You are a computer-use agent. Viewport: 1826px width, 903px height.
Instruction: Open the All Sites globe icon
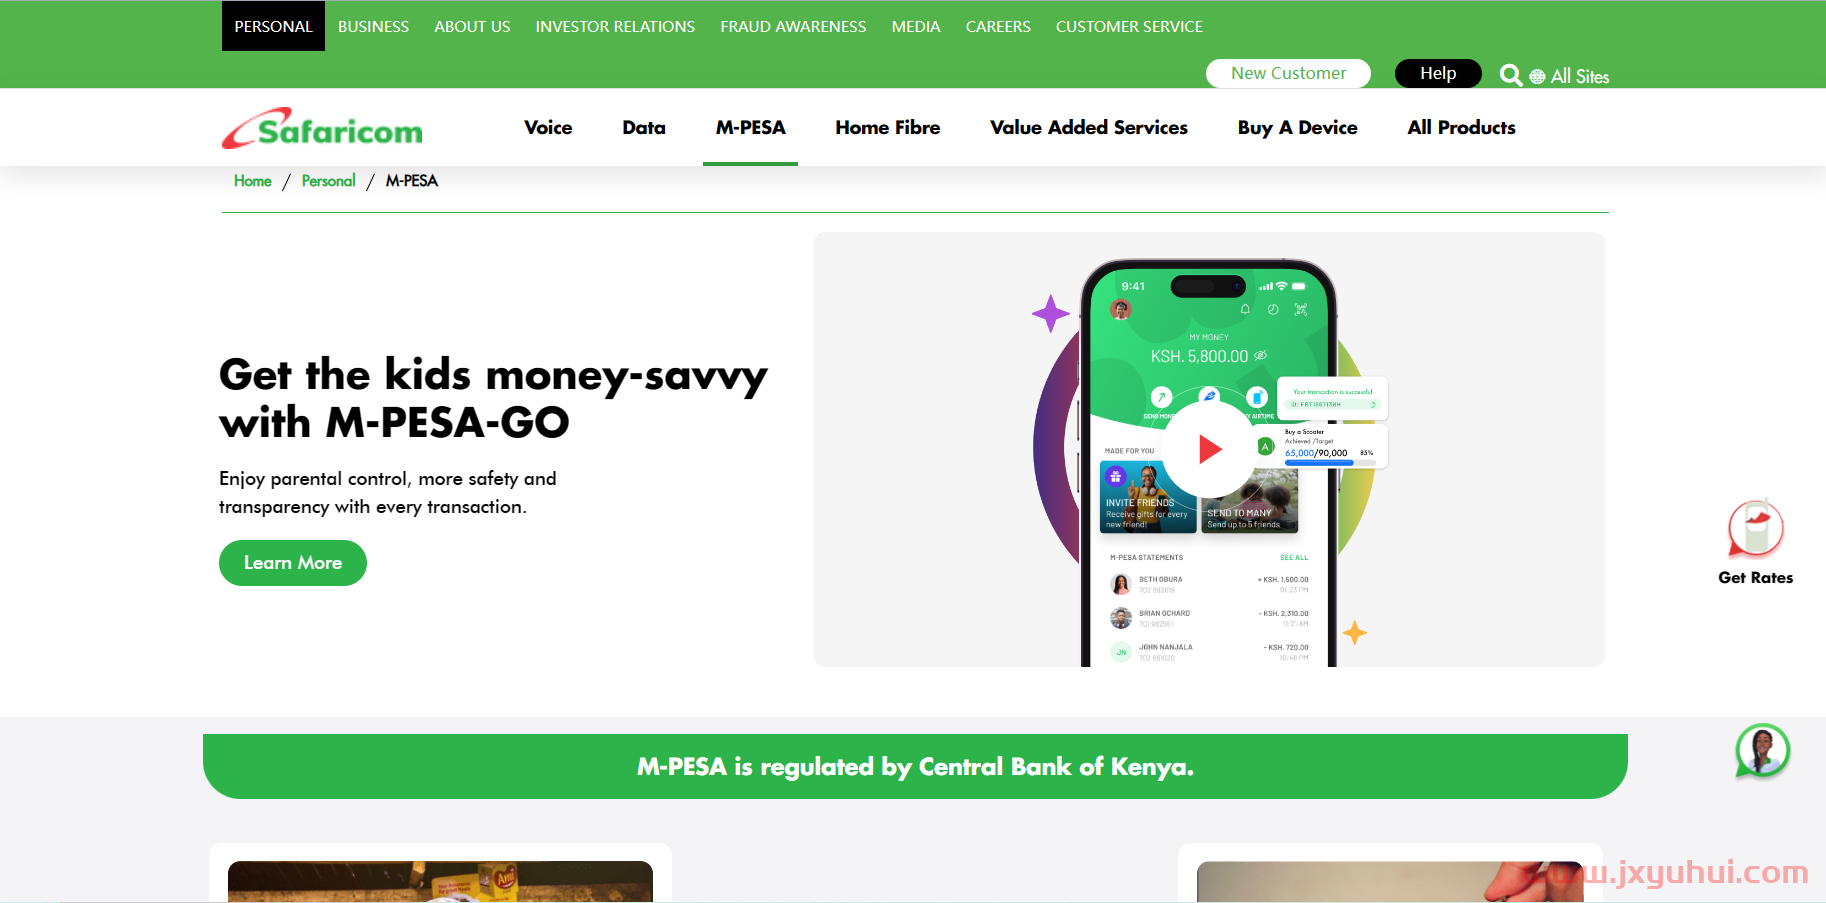tap(1537, 77)
